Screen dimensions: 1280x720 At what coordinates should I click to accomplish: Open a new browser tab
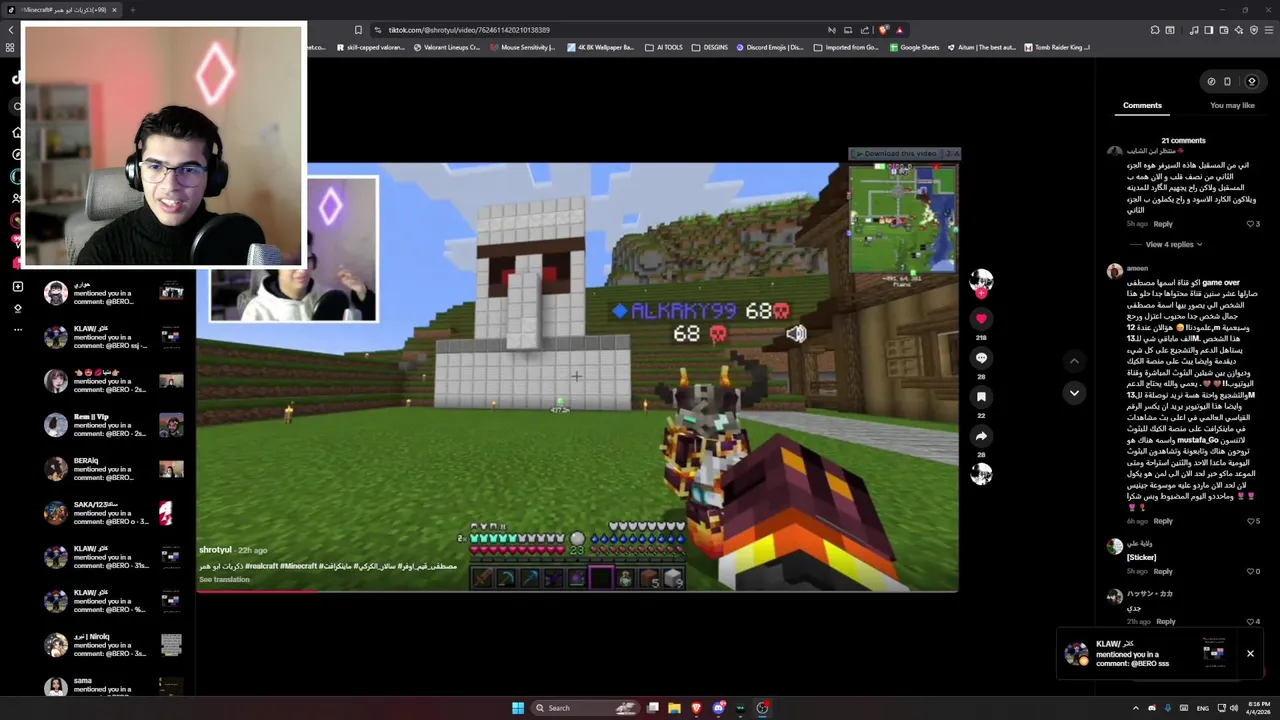tap(132, 10)
